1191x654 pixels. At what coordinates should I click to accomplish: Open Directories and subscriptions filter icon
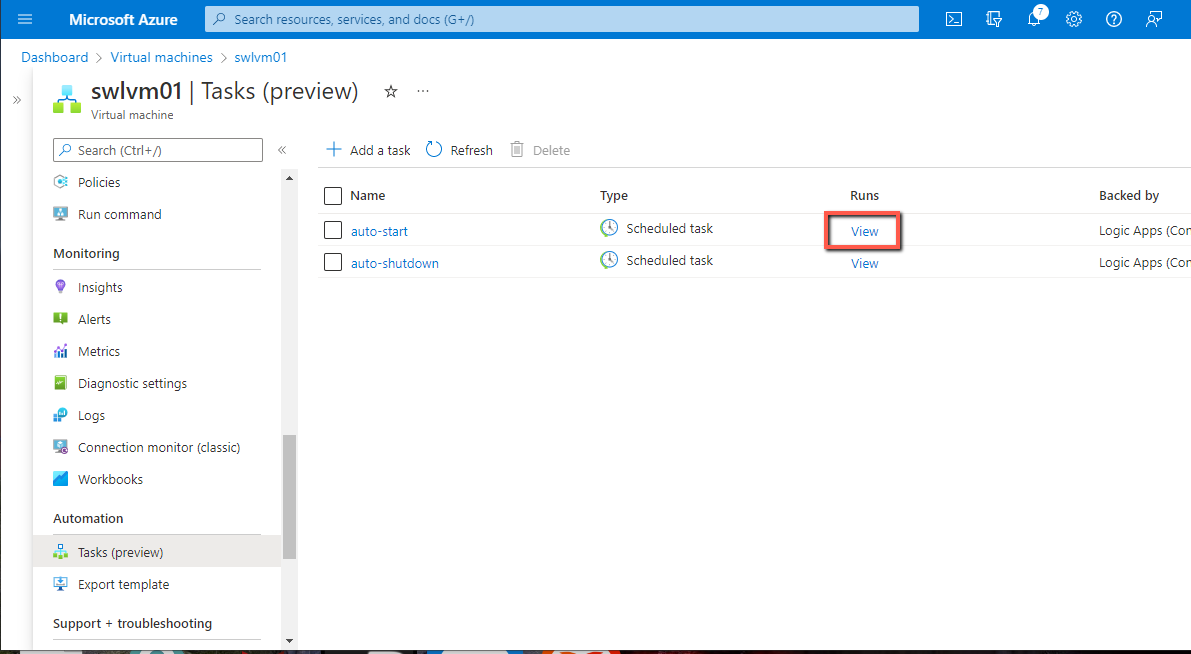(x=994, y=19)
